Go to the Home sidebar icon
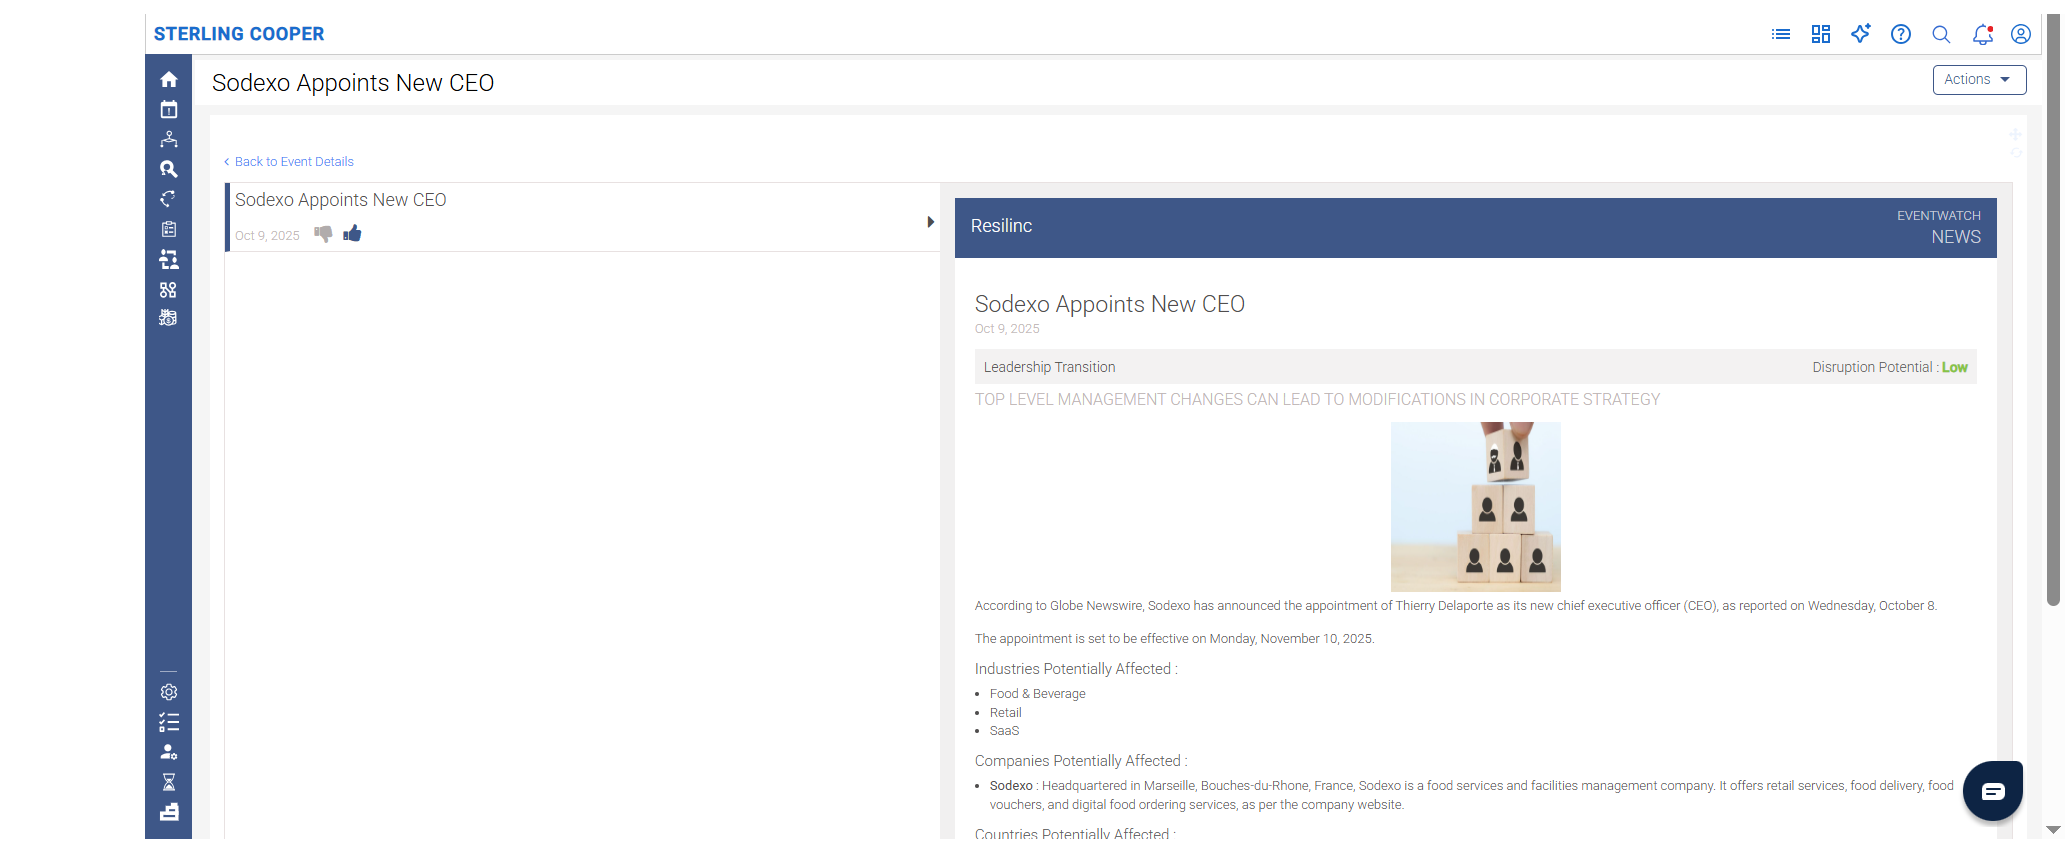This screenshot has width=2065, height=862. click(169, 79)
